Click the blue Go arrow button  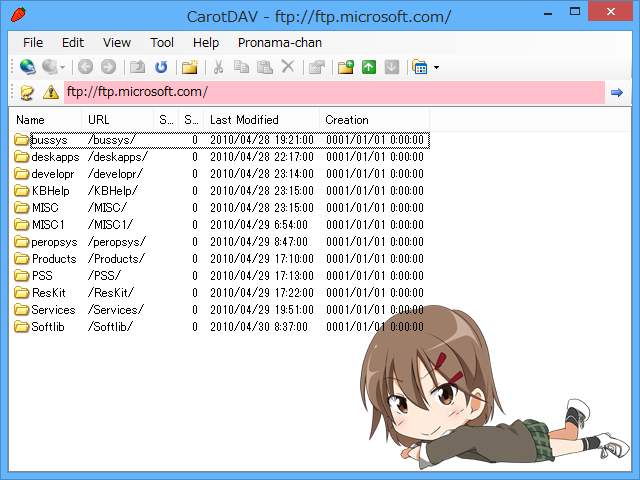click(617, 93)
